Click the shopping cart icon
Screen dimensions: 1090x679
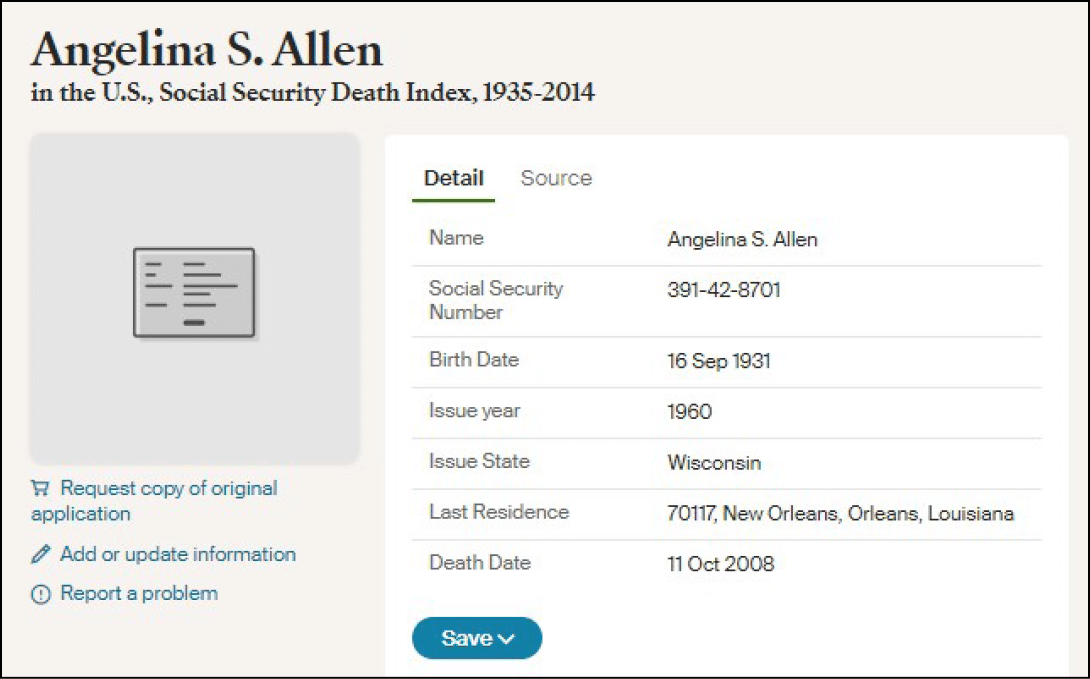click(x=40, y=489)
